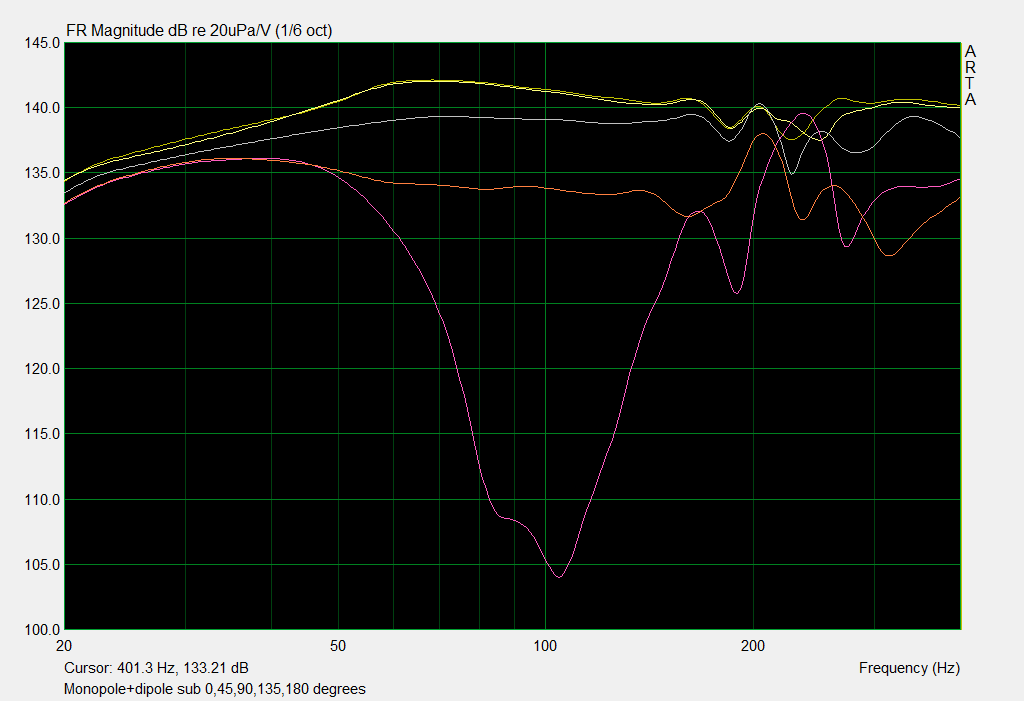Click the 50 frequency axis label
This screenshot has height=701, width=1024.
[338, 646]
